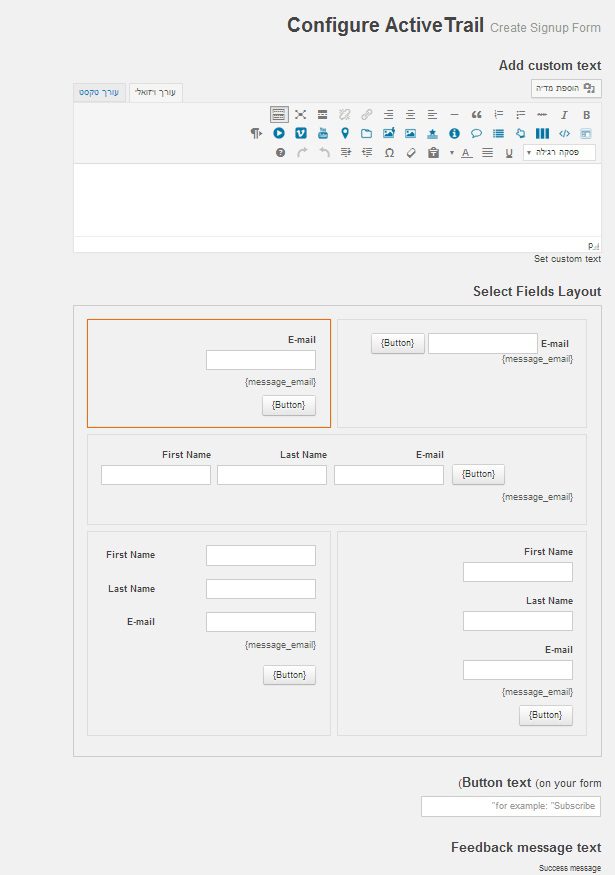Click the Vimeo icon in the toolbar
Screen dimensions: 615x875
(301, 133)
